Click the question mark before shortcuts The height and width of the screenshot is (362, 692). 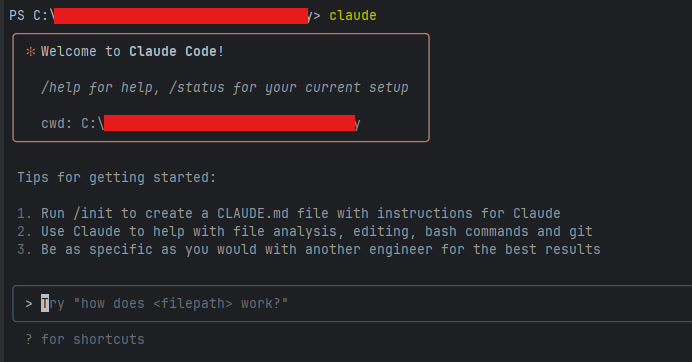point(29,339)
